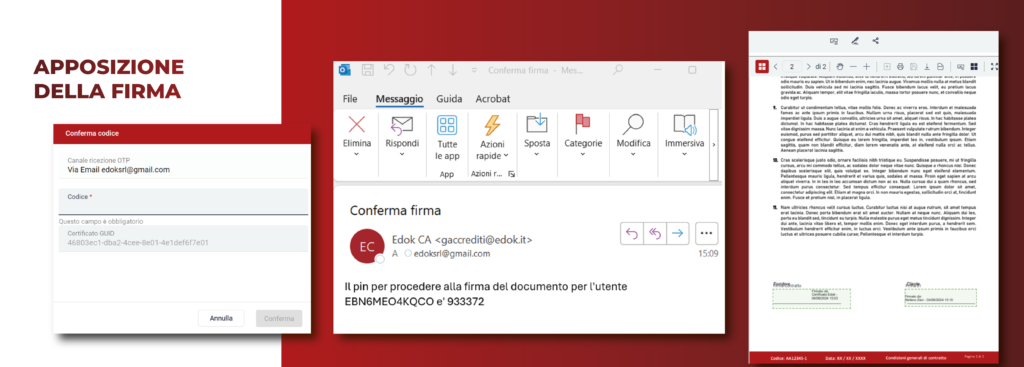Click the Annulla button

pos(221,318)
